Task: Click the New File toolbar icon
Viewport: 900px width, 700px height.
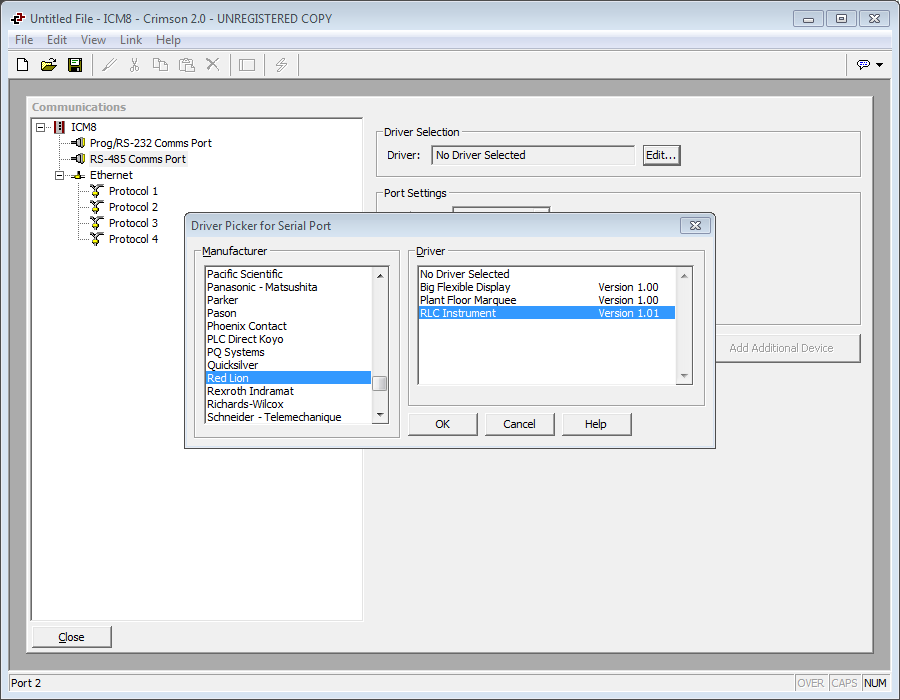Action: tap(23, 65)
